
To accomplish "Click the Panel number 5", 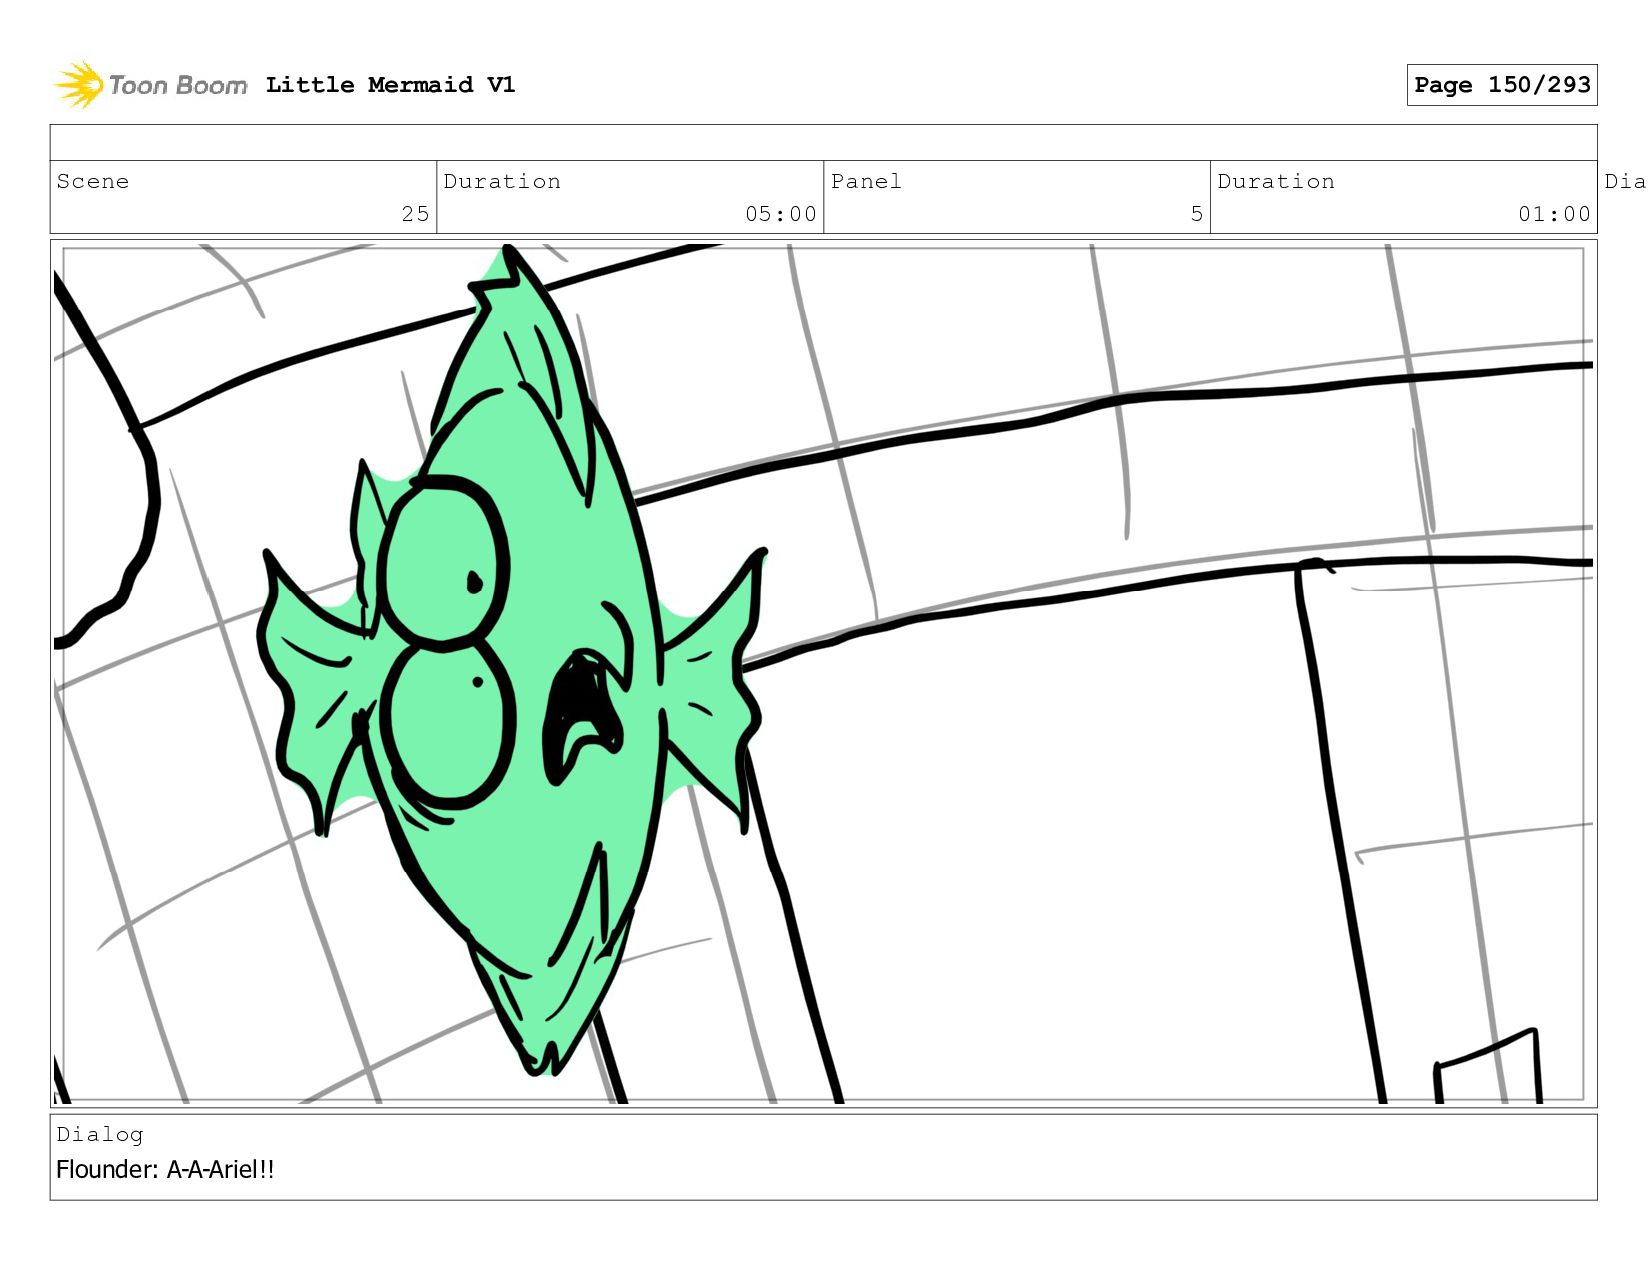I will coord(1196,214).
